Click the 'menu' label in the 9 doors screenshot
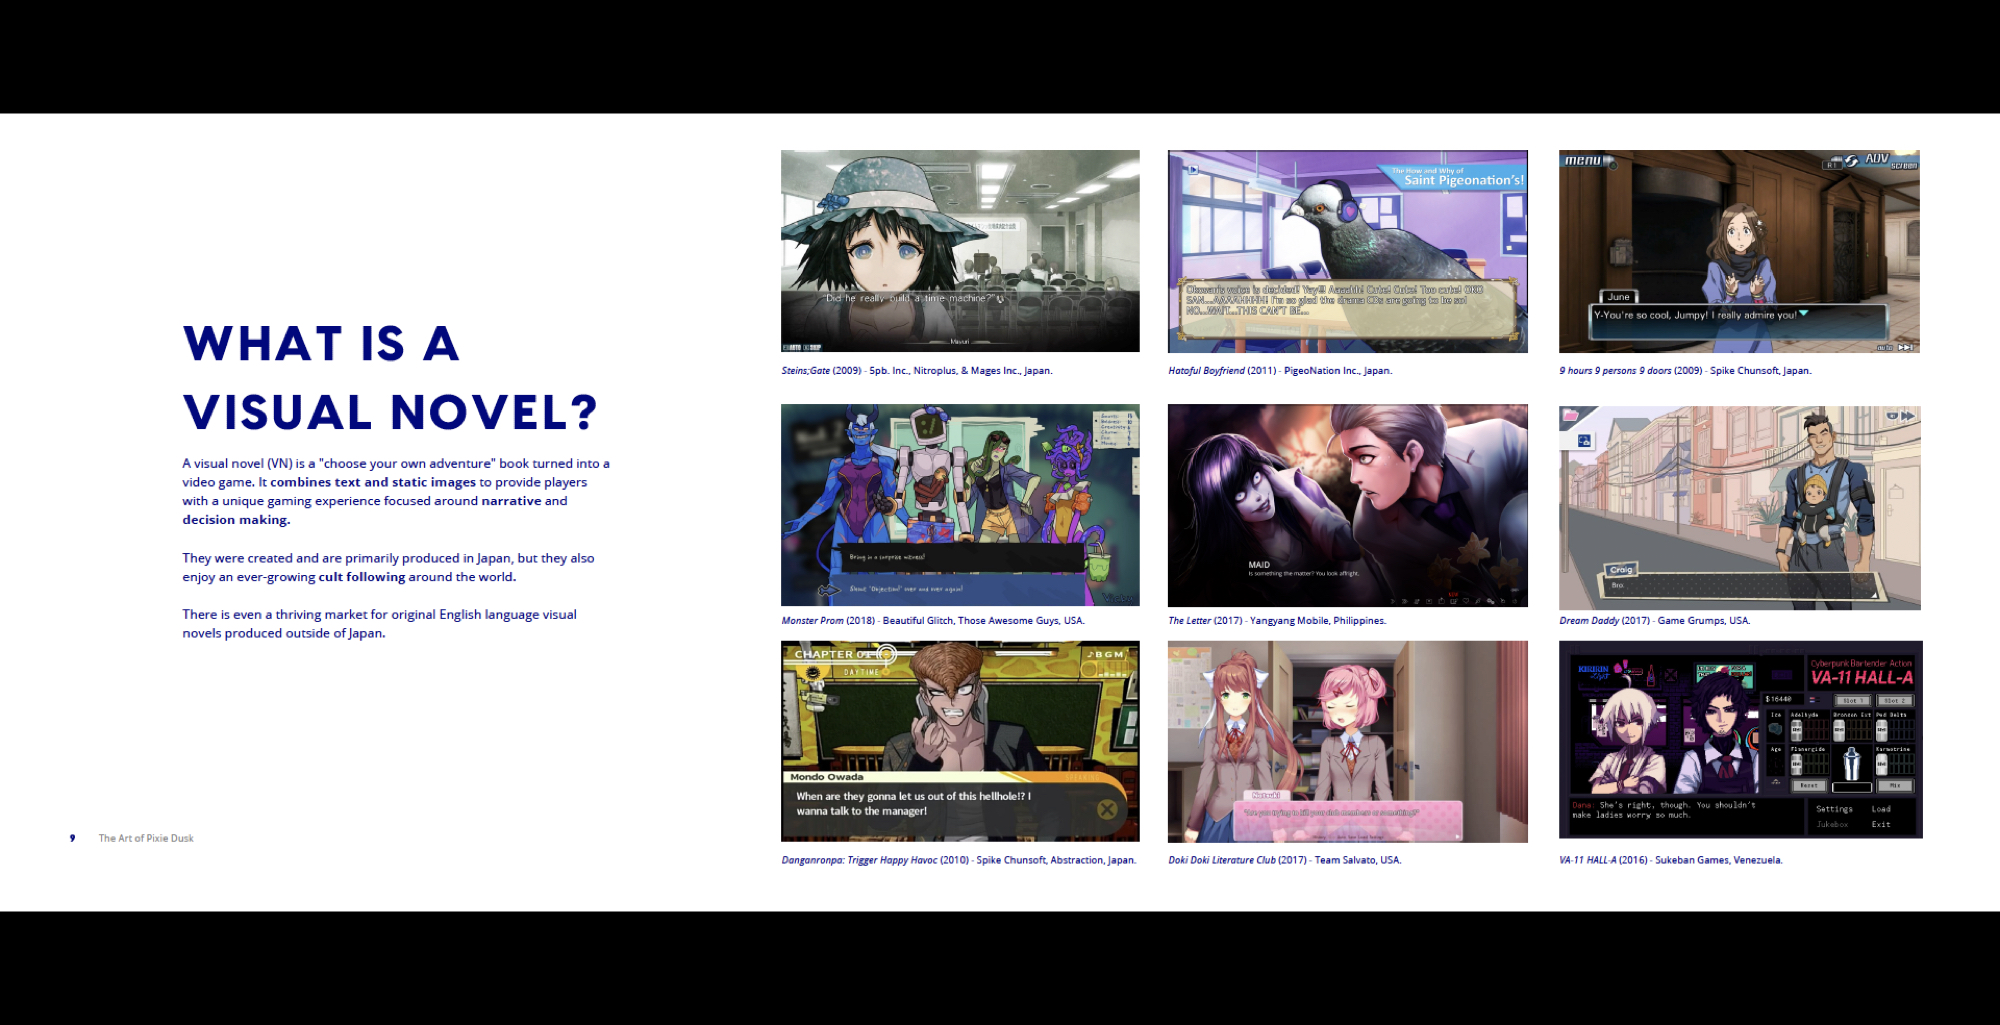The height and width of the screenshot is (1025, 2000). click(x=1584, y=160)
